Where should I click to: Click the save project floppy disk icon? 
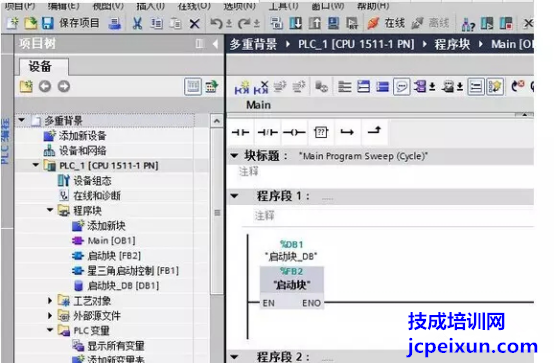click(x=48, y=23)
